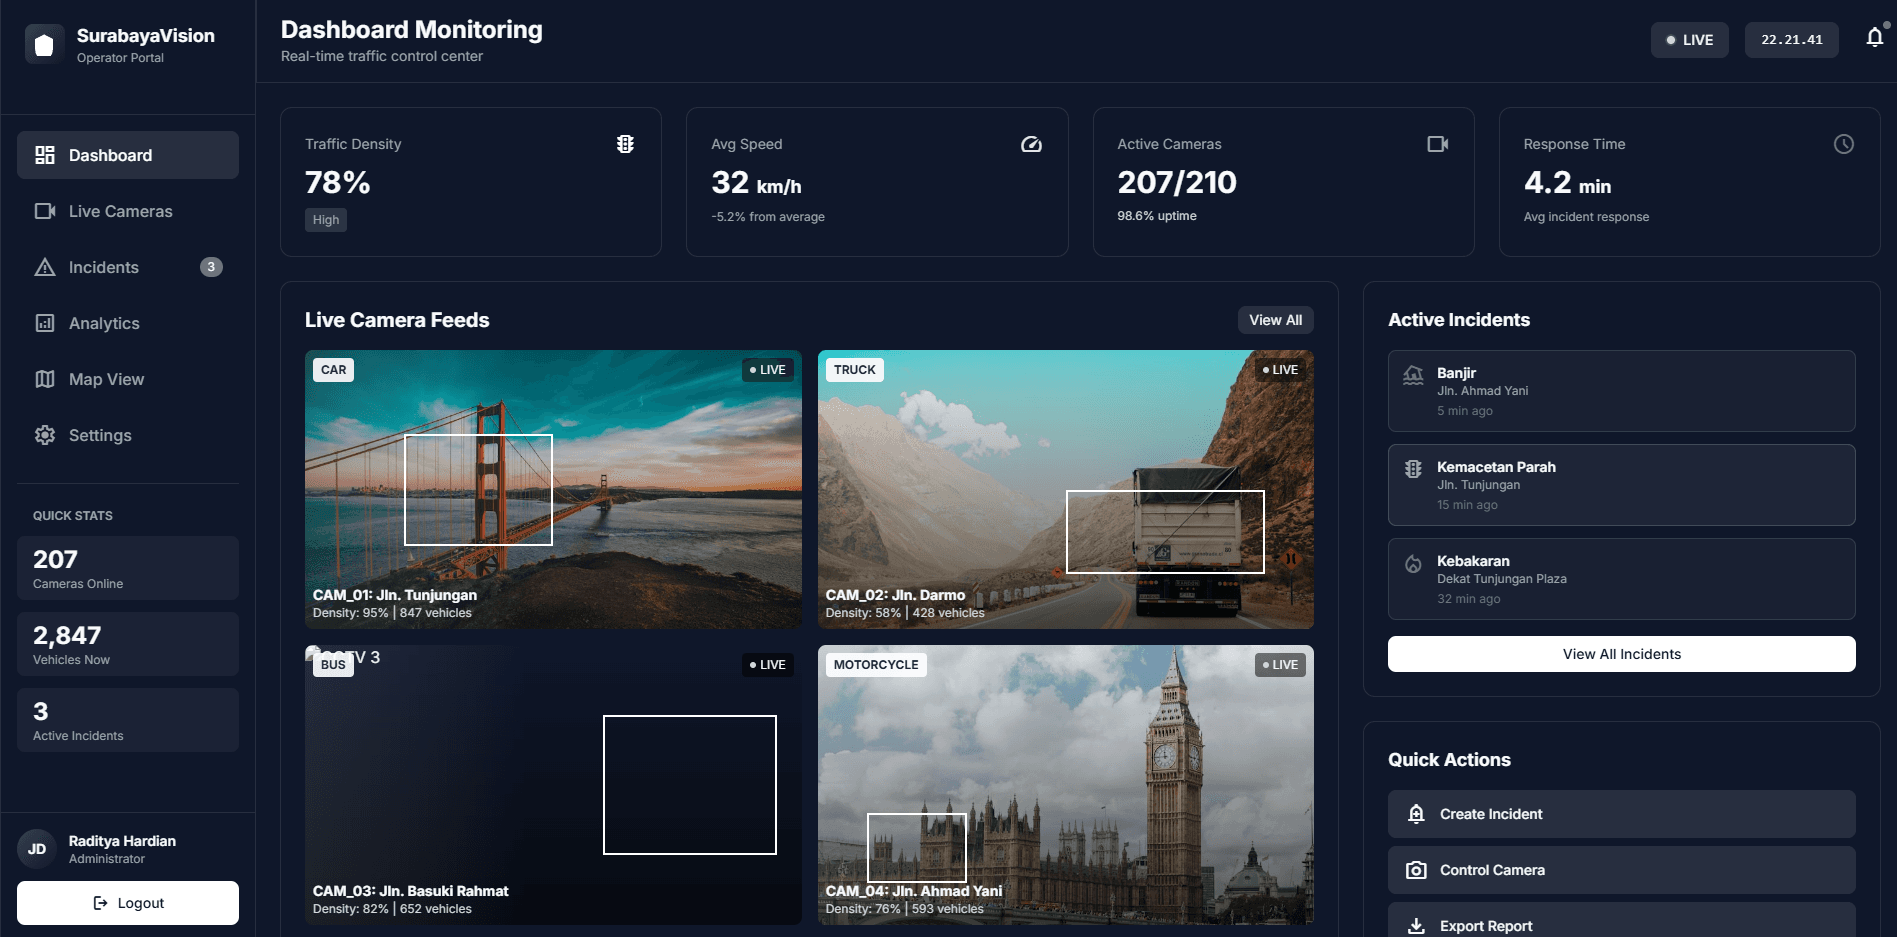
Task: Click the traffic light icon in Traffic Density card
Action: [x=625, y=144]
